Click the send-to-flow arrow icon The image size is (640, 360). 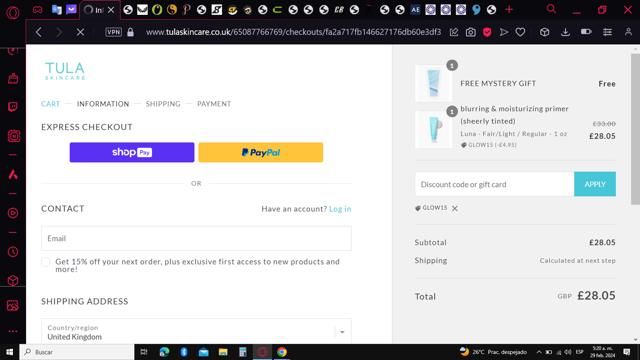click(504, 32)
